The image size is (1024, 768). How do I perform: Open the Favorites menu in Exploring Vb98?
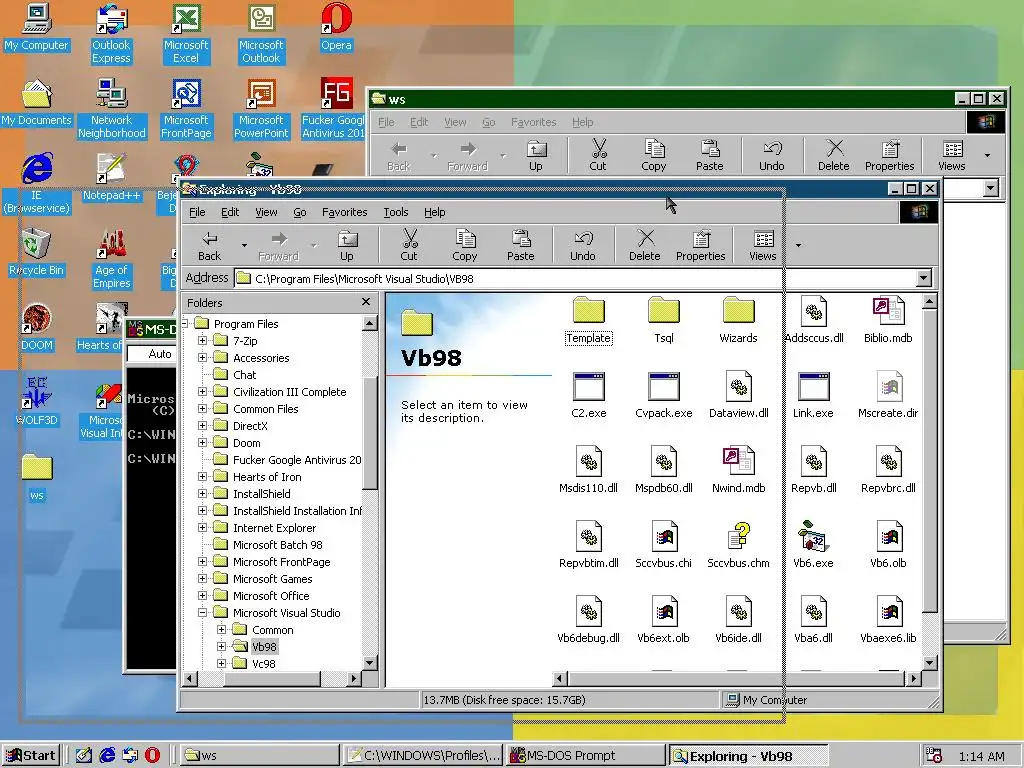[344, 212]
